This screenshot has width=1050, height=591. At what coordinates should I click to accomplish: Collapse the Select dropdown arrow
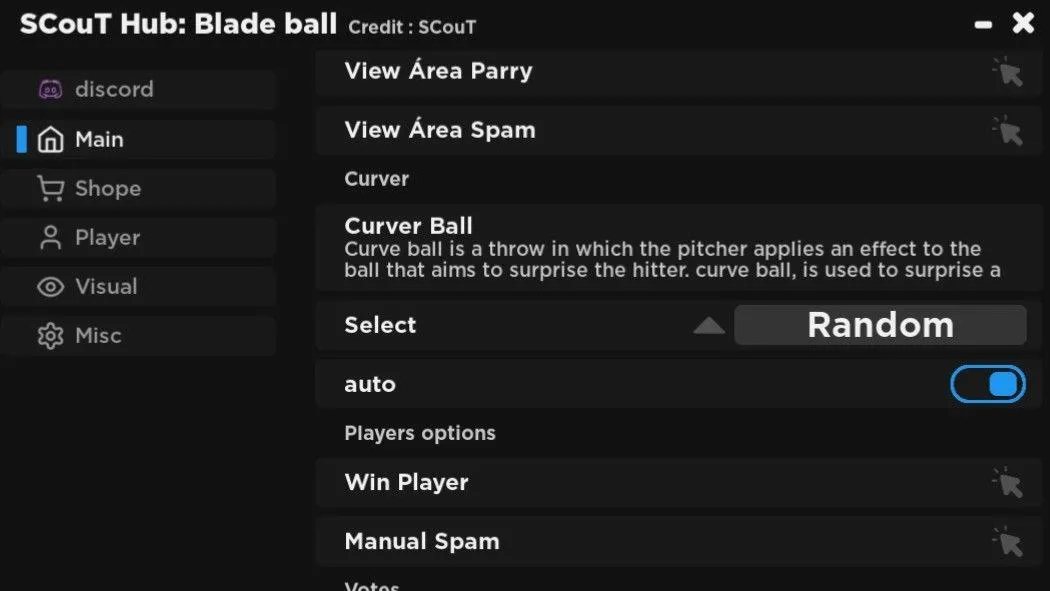point(709,326)
